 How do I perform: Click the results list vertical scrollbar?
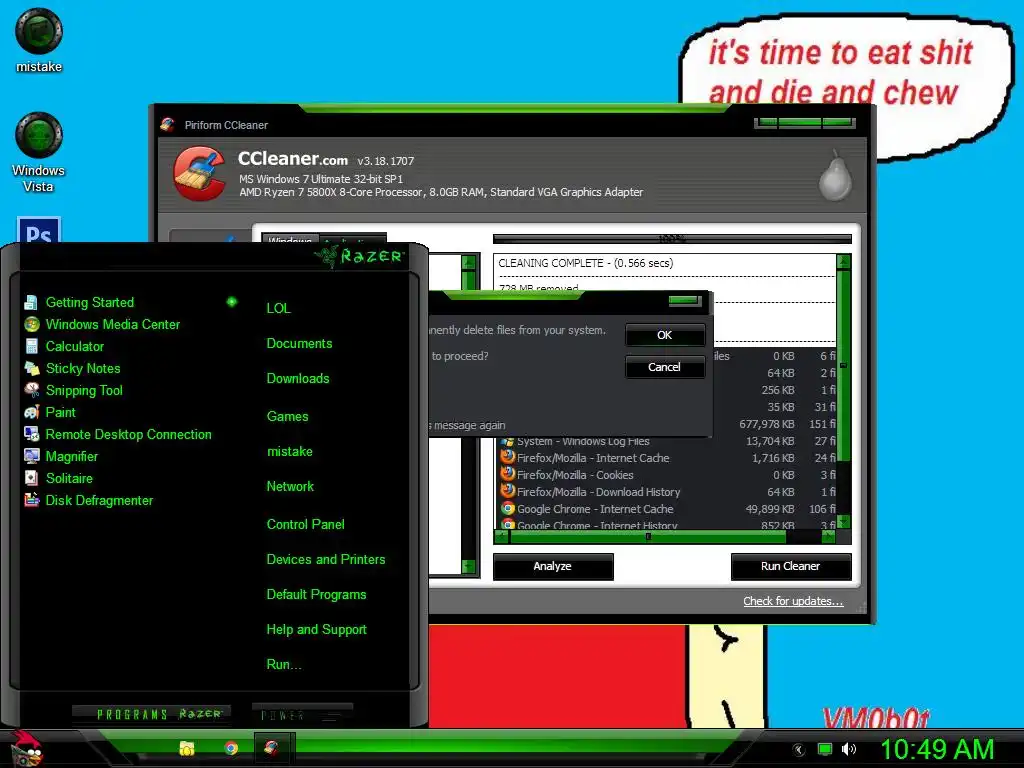point(844,392)
